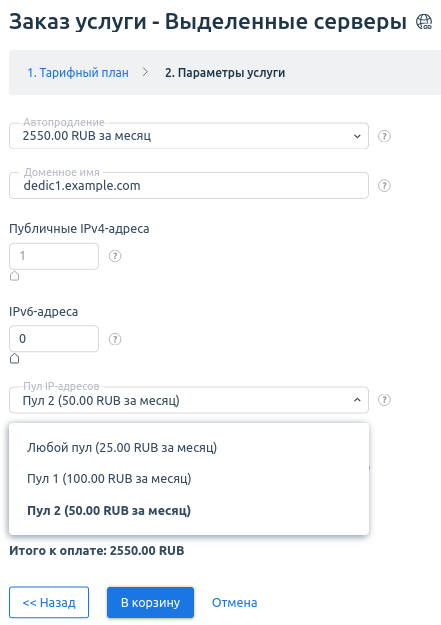
Task: Click the Доменное имя input field
Action: (x=189, y=185)
